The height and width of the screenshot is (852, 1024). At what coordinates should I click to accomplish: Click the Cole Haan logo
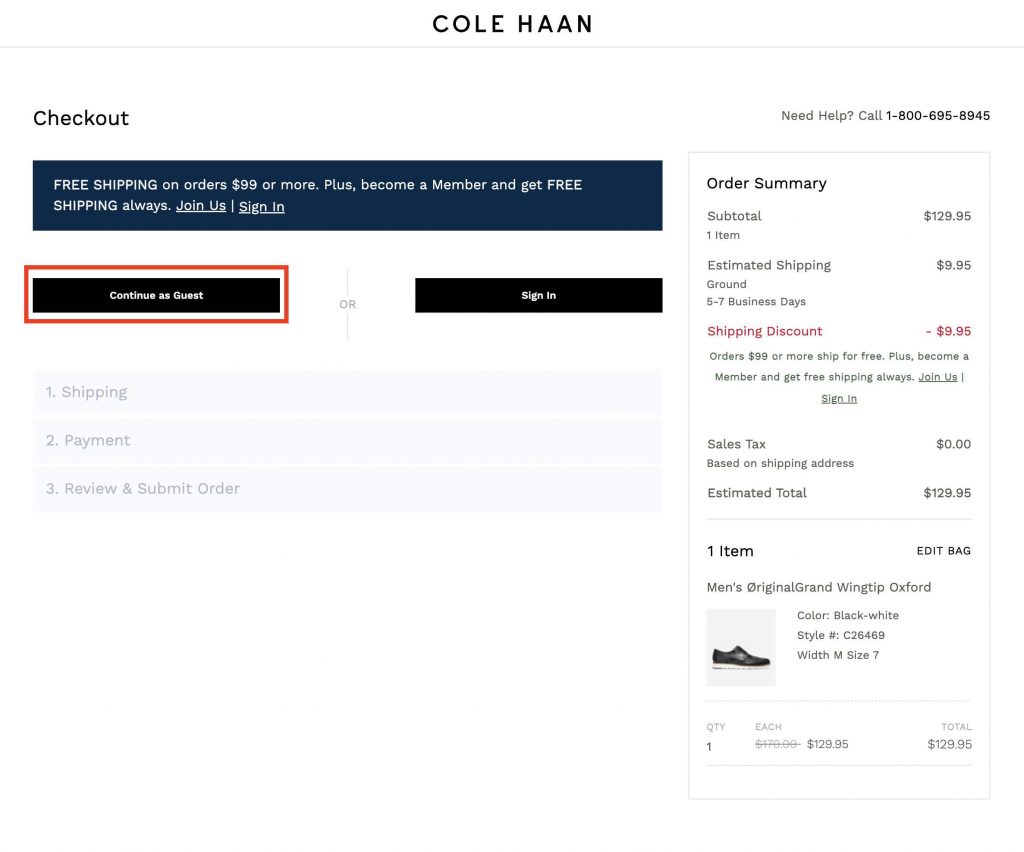(x=512, y=23)
